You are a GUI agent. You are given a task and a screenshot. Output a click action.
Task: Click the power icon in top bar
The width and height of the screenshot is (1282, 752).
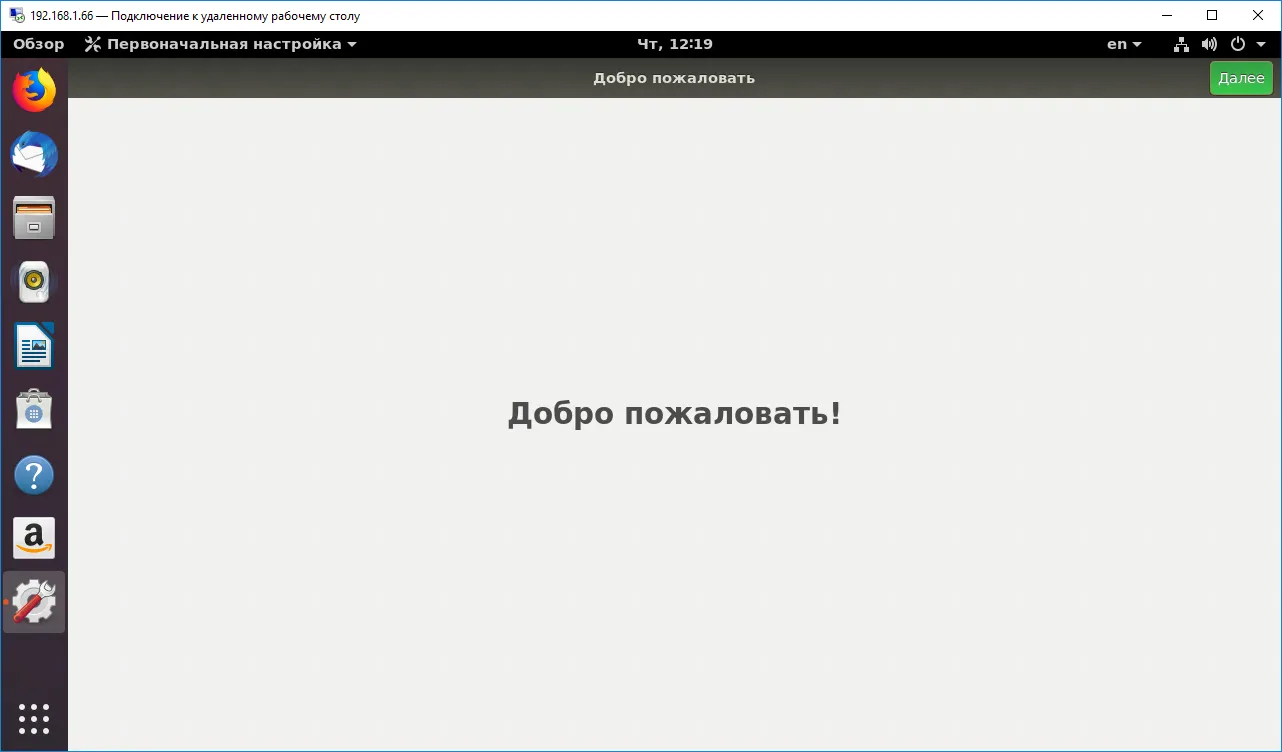coord(1238,44)
